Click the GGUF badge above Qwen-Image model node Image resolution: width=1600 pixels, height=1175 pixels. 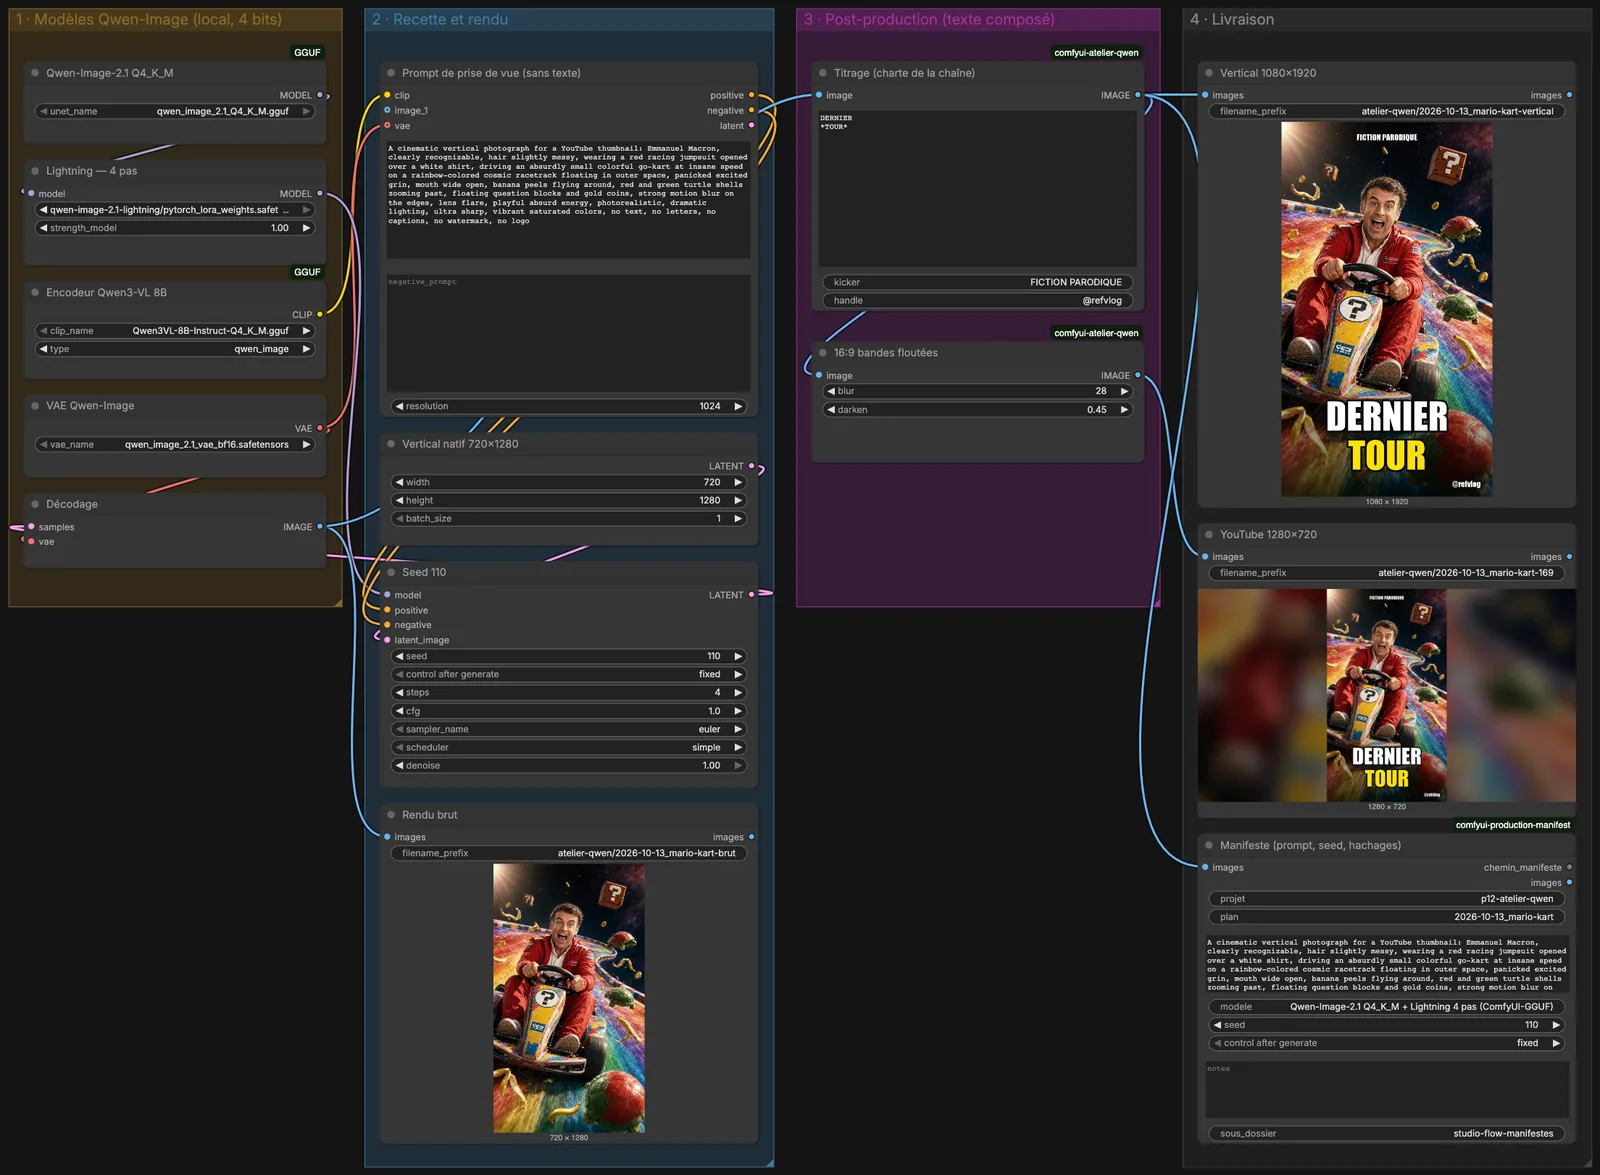[x=307, y=53]
